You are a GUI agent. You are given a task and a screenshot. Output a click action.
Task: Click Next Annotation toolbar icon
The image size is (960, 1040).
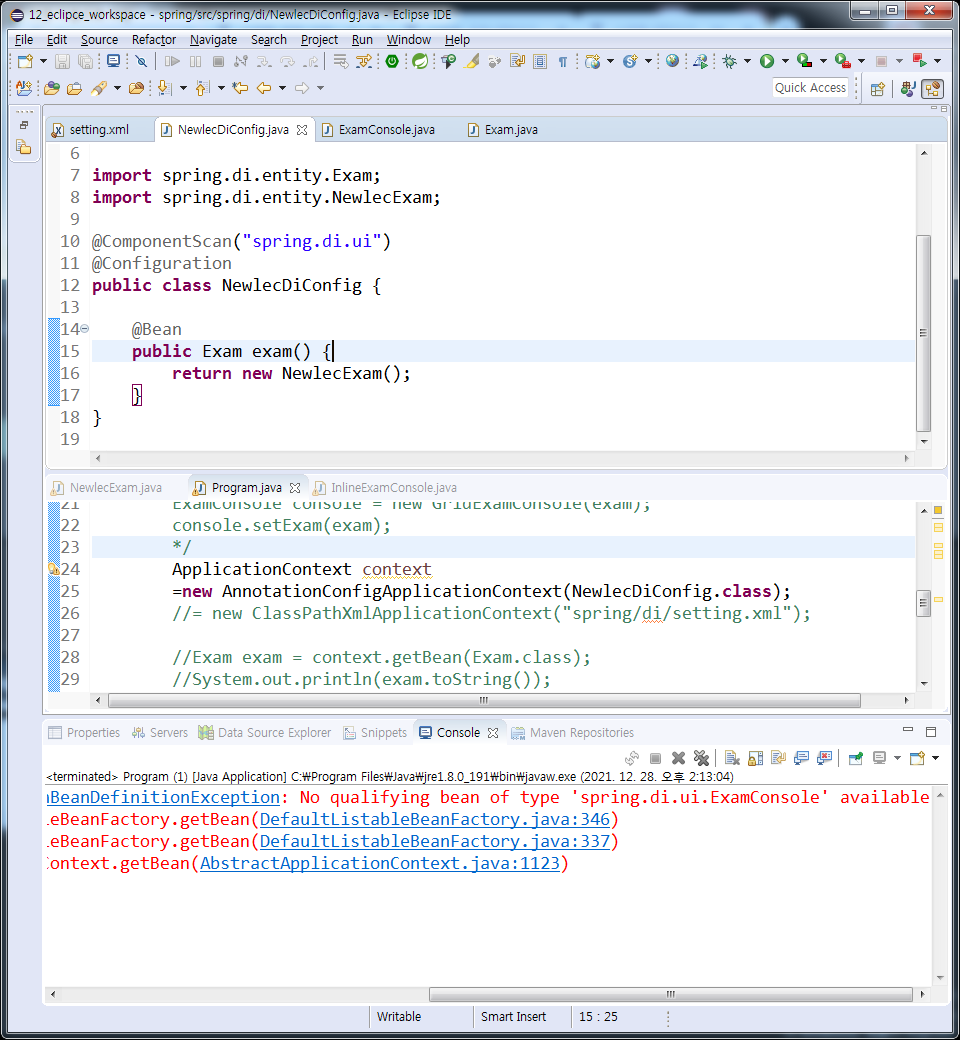pyautogui.click(x=165, y=88)
